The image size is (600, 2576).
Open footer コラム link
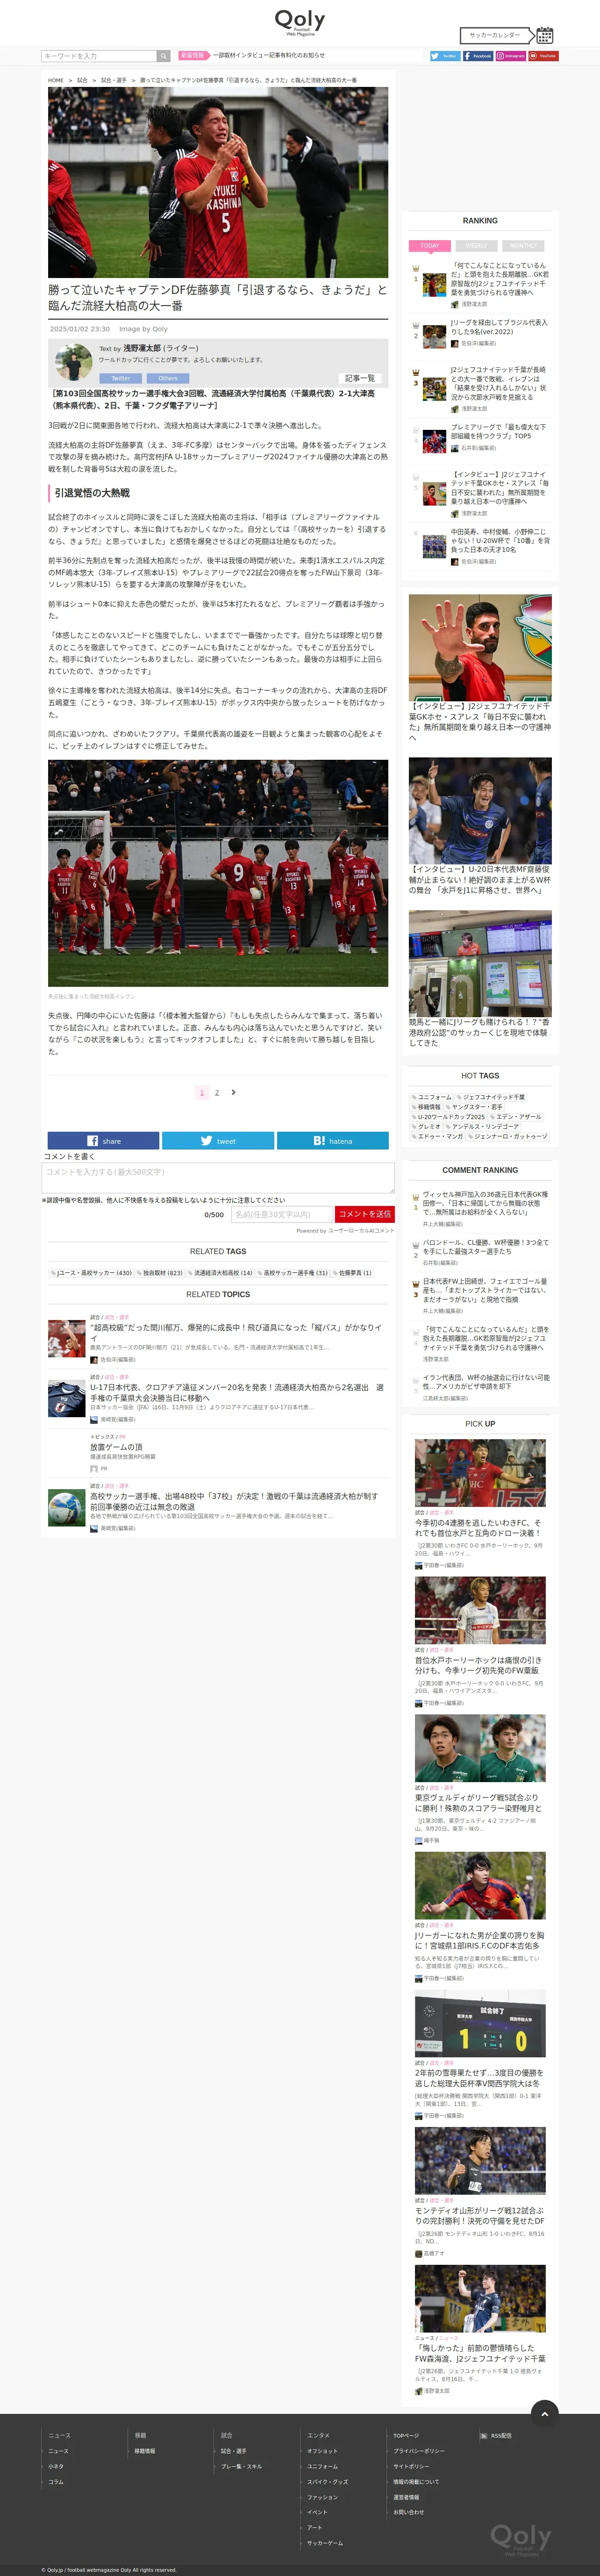click(x=56, y=2482)
